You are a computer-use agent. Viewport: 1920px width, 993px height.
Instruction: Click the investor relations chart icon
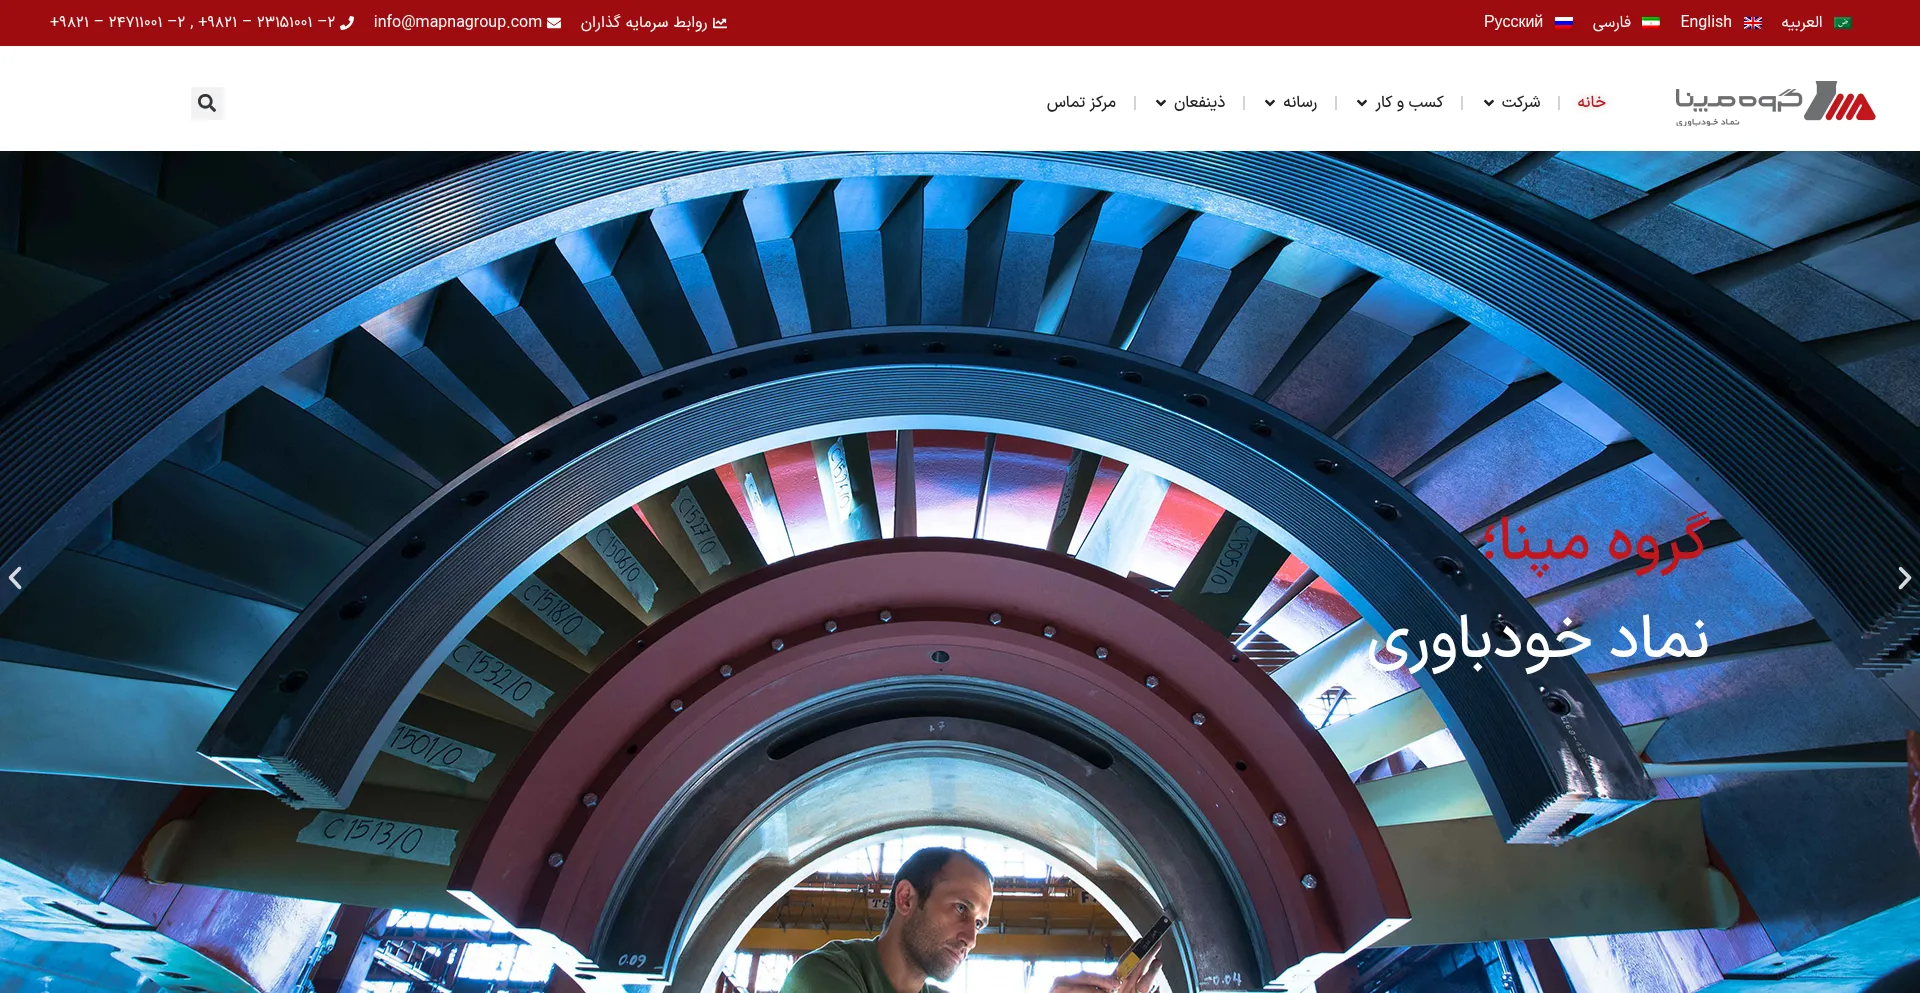(x=720, y=23)
